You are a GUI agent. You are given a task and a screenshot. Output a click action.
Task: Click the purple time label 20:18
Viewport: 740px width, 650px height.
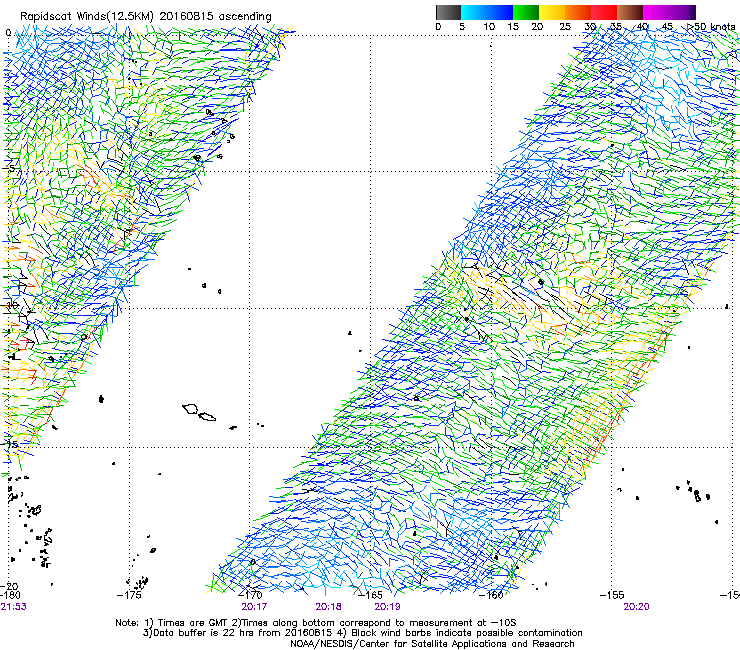[328, 606]
